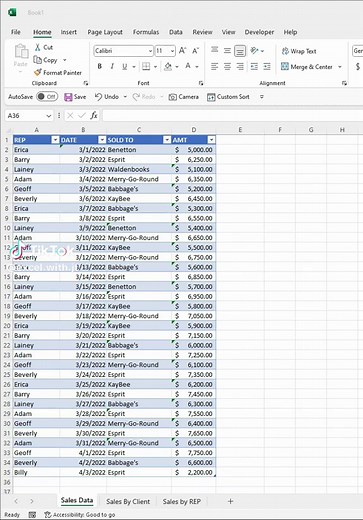Image resolution: width=363 pixels, height=520 pixels.
Task: Select cell containing Waldenbooks
Action: coord(139,169)
